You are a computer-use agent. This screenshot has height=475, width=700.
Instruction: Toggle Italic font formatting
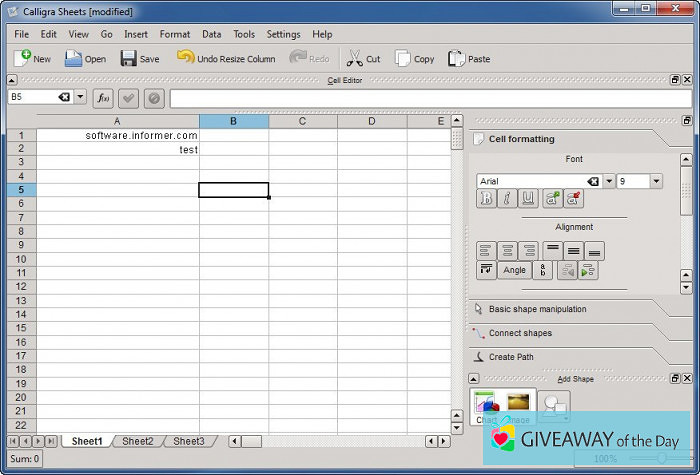coord(507,199)
